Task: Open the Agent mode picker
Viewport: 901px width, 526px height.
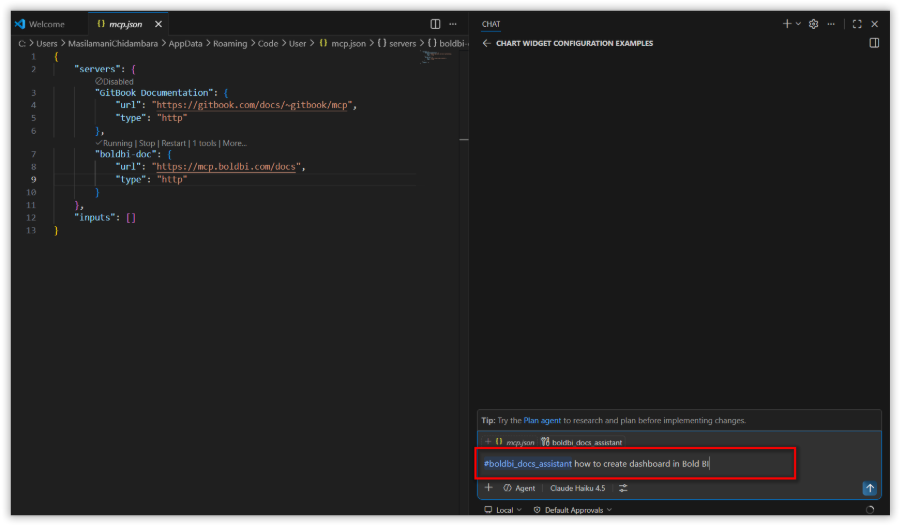Action: [x=519, y=488]
